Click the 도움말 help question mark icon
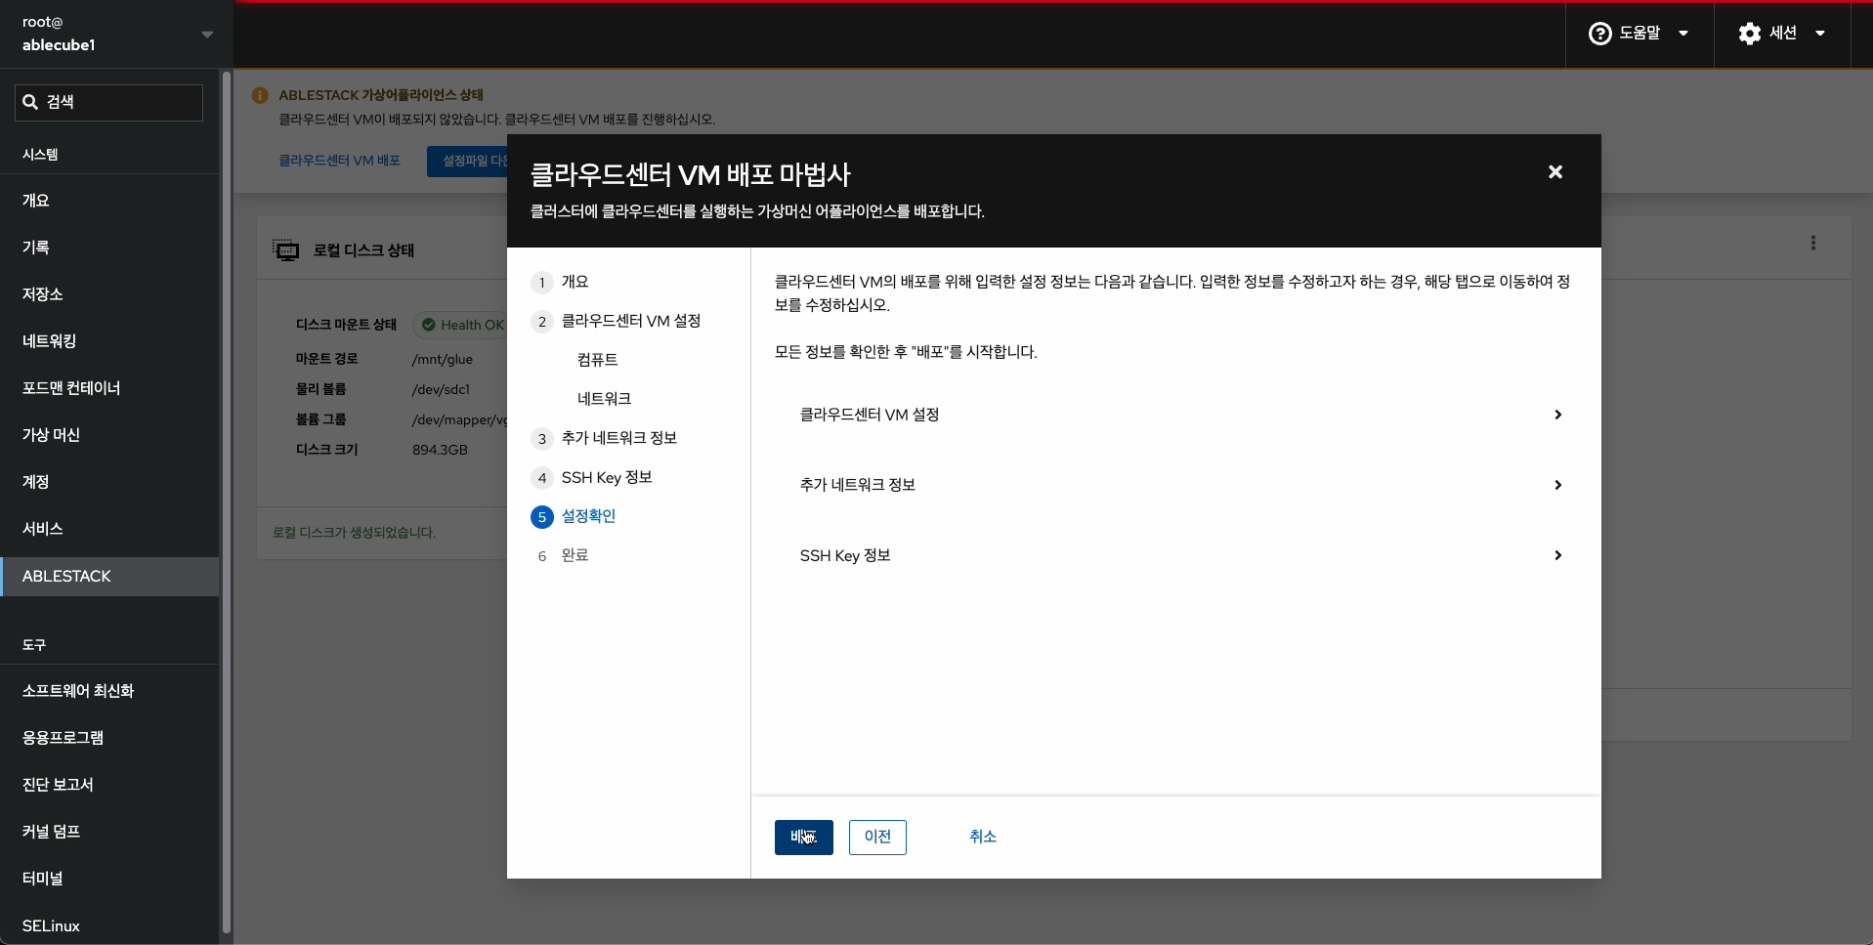 coord(1600,34)
